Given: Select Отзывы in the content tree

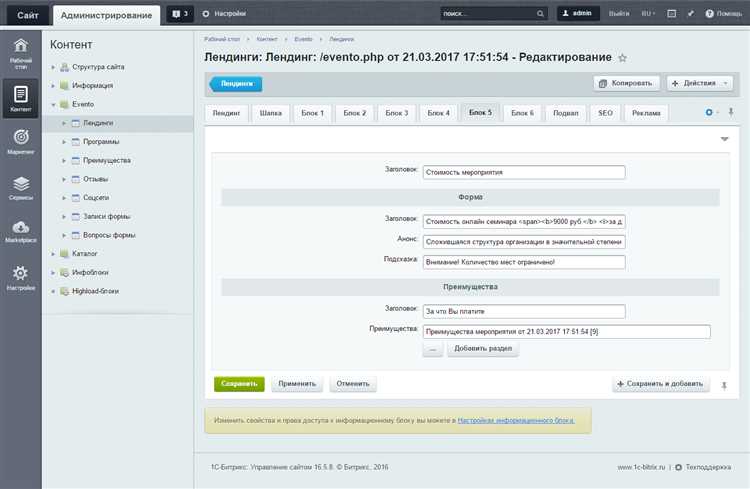Looking at the screenshot, I should pos(96,179).
